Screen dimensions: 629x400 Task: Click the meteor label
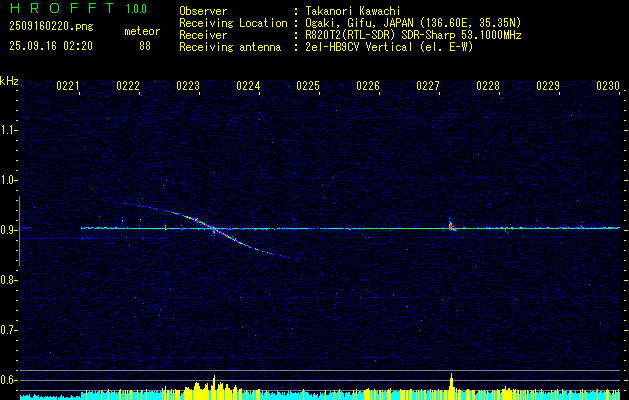142,31
